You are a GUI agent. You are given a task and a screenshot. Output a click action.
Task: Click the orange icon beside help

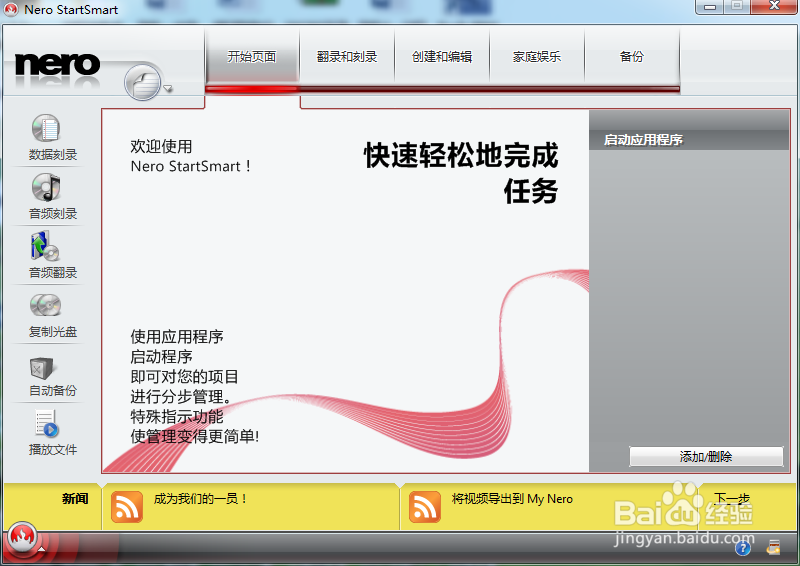tap(773, 548)
